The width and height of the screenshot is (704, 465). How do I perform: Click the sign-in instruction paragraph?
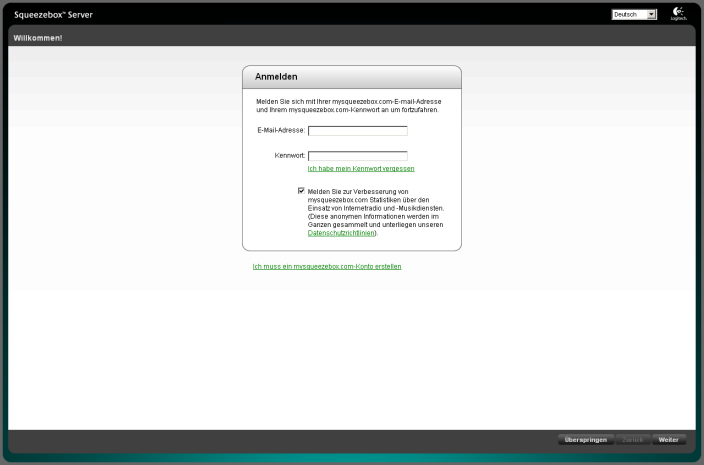[x=348, y=105]
